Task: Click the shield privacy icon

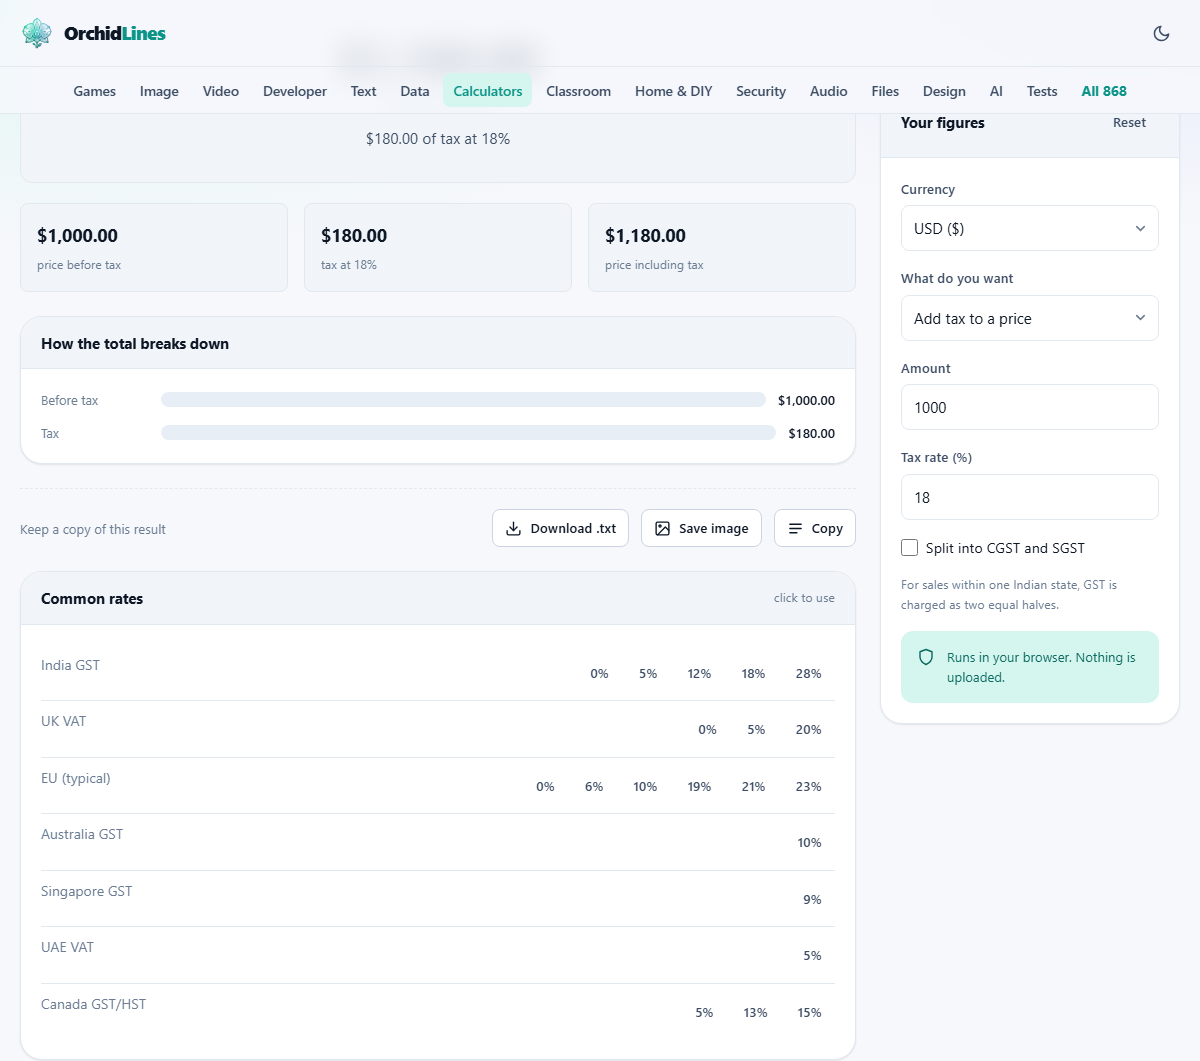Action: [926, 657]
